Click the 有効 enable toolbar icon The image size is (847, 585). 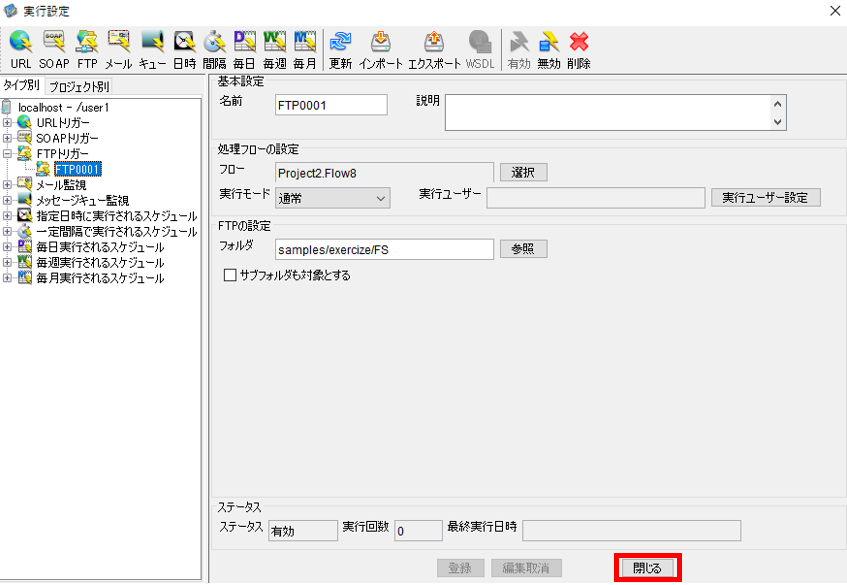click(x=519, y=50)
